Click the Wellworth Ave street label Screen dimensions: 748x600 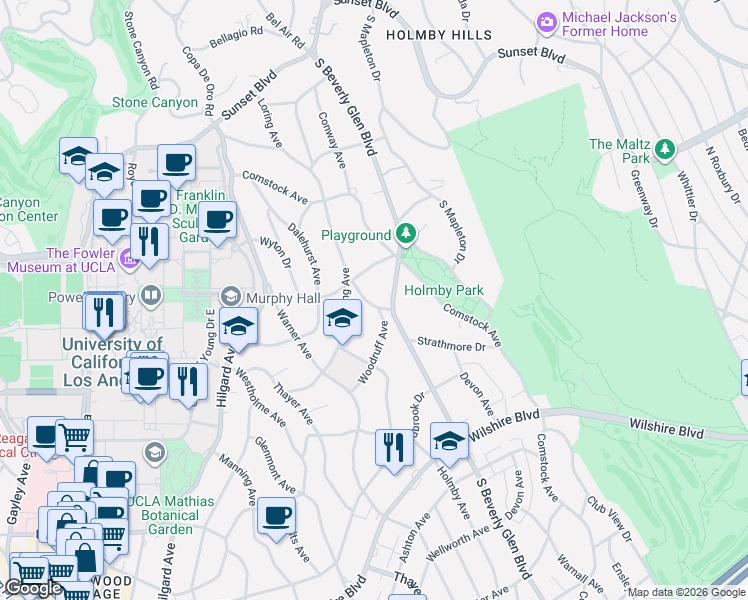[457, 543]
